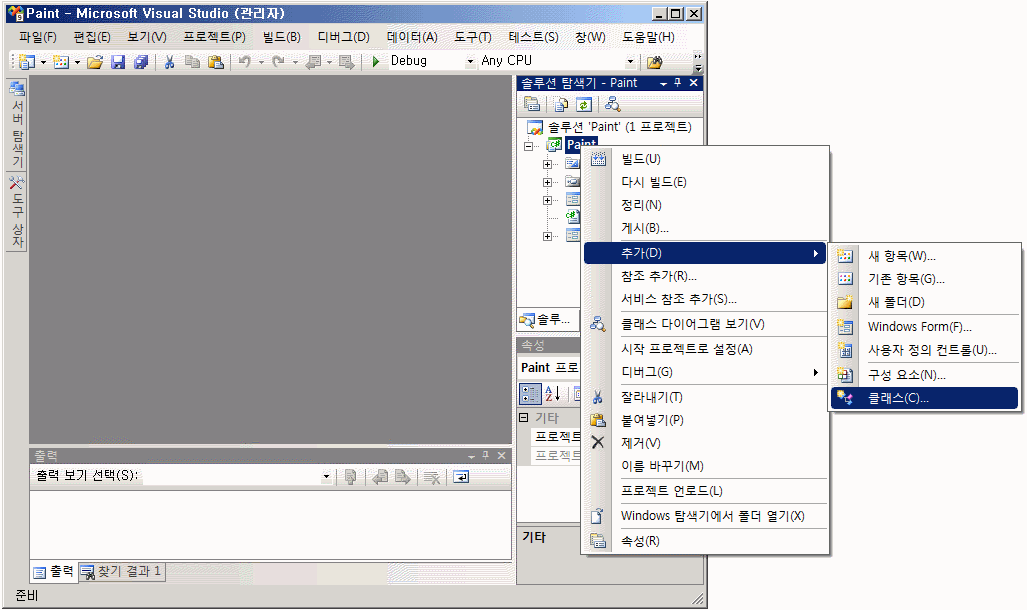Click Clear All icon in output toolbar

point(431,478)
